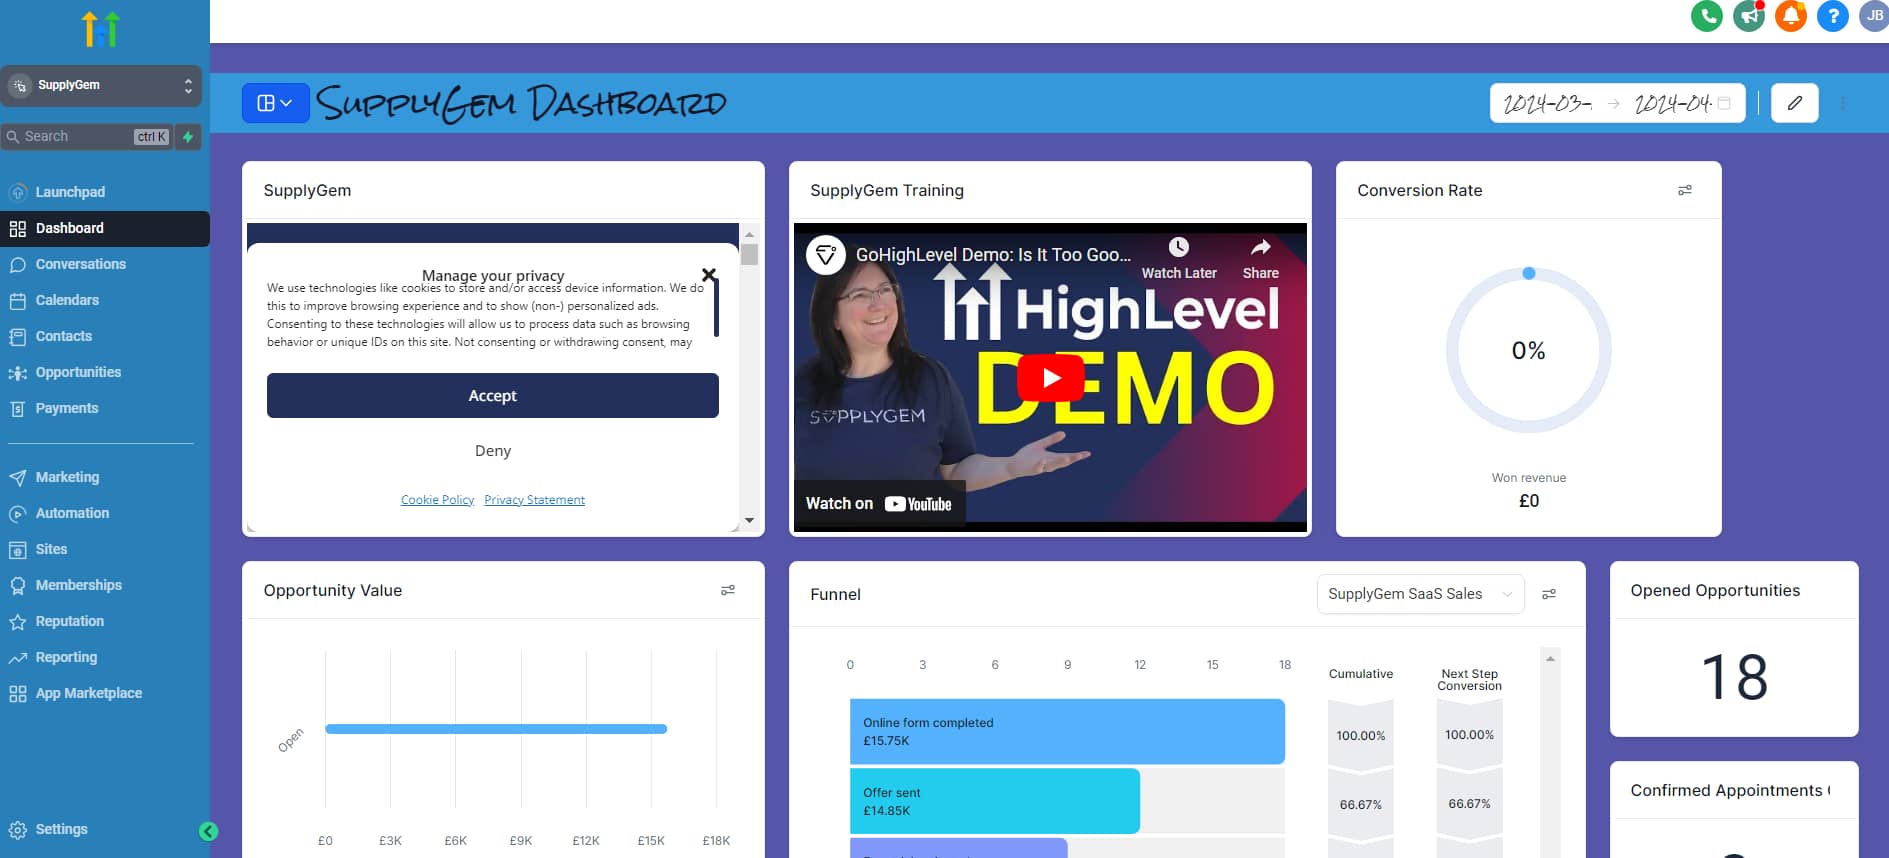
Task: Open the green phone dialer icon
Action: (1706, 16)
